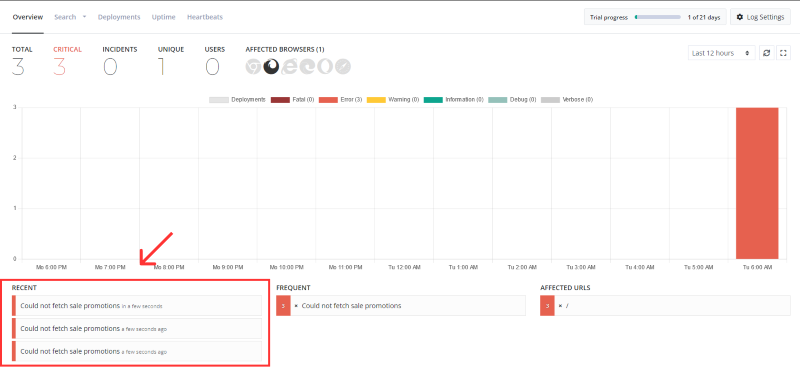Screen dimensions: 800x367
Task: Open the error logged 'in a few seconds'
Action: pyautogui.click(x=137, y=306)
